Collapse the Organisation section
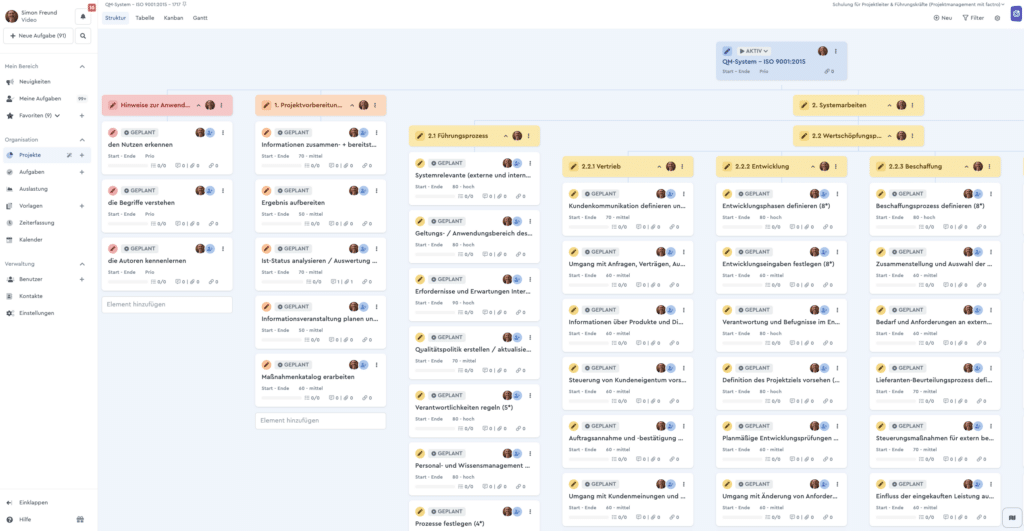Viewport: 1024px width, 531px height. pos(82,140)
